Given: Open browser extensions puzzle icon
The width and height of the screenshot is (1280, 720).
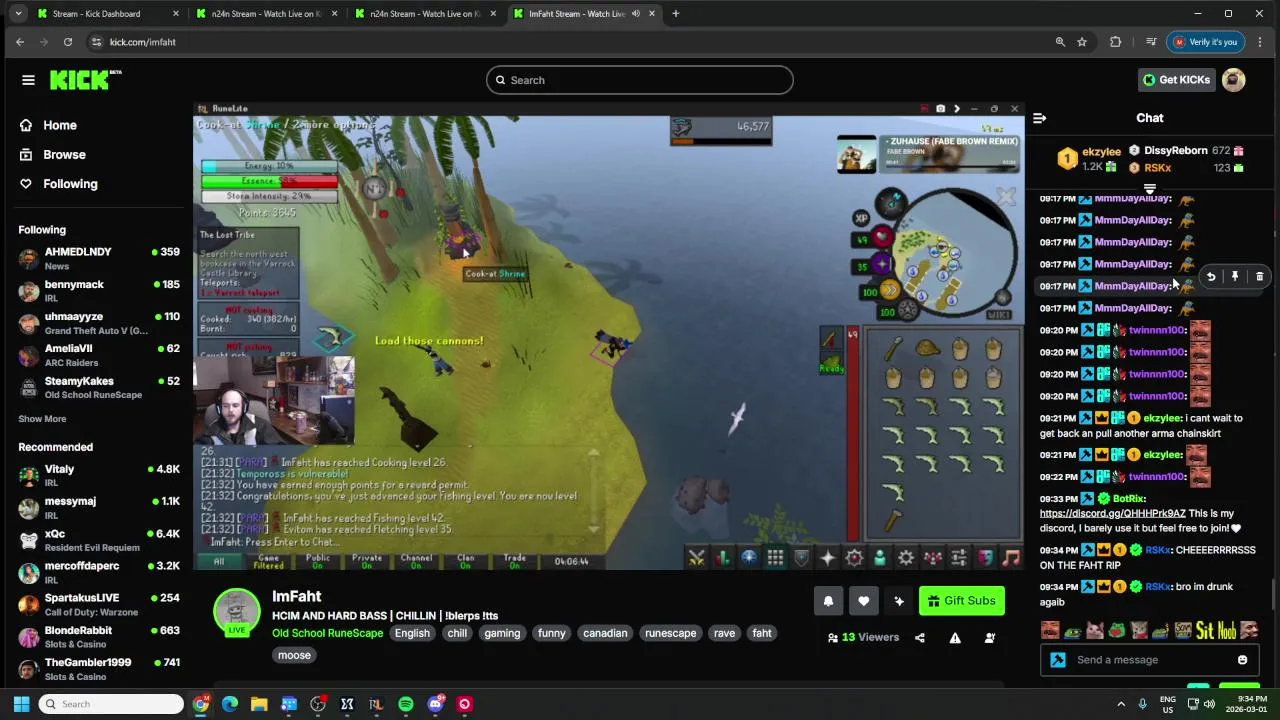Looking at the screenshot, I should pos(1116,42).
